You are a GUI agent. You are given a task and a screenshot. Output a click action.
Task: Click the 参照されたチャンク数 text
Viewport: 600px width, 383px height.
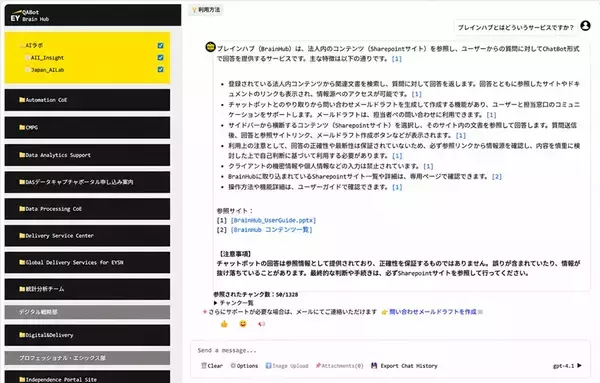tap(256, 295)
